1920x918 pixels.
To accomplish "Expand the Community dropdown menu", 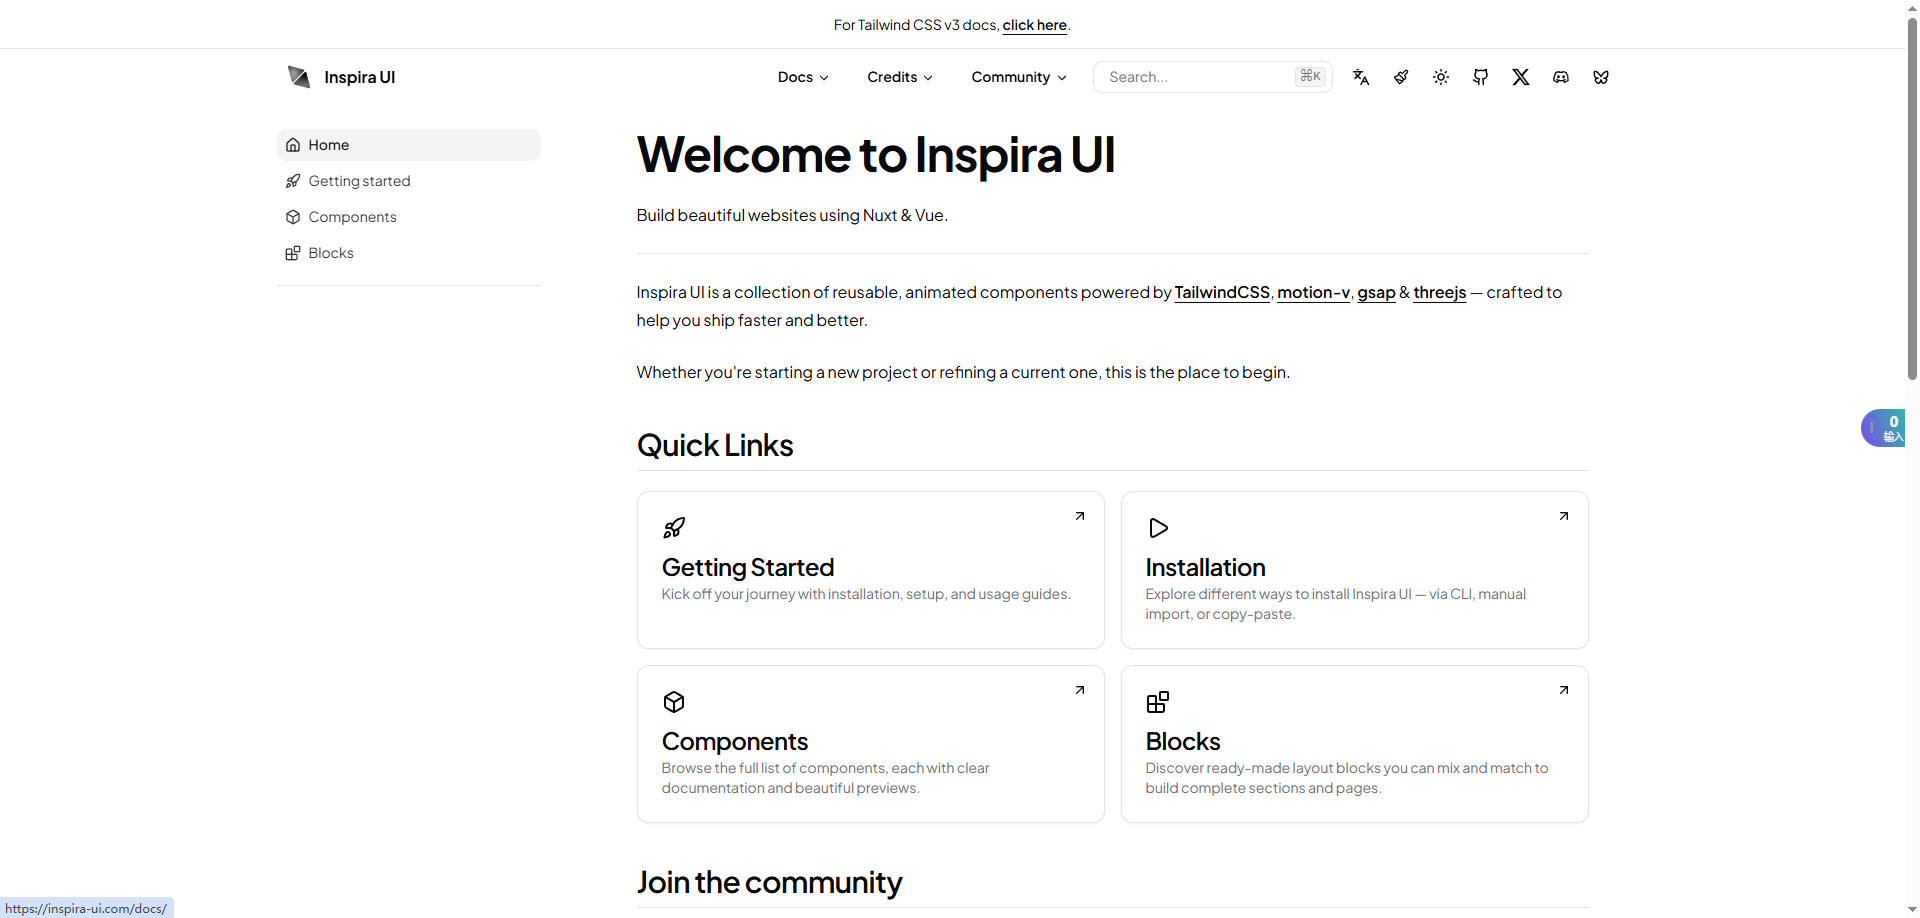I will 1019,77.
